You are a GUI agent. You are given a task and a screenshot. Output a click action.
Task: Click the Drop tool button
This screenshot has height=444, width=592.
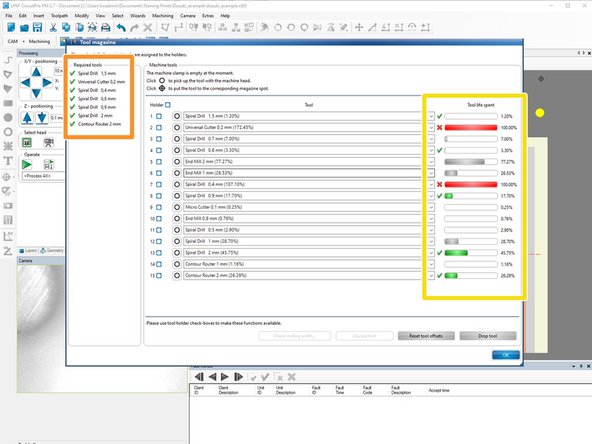pyautogui.click(x=488, y=336)
